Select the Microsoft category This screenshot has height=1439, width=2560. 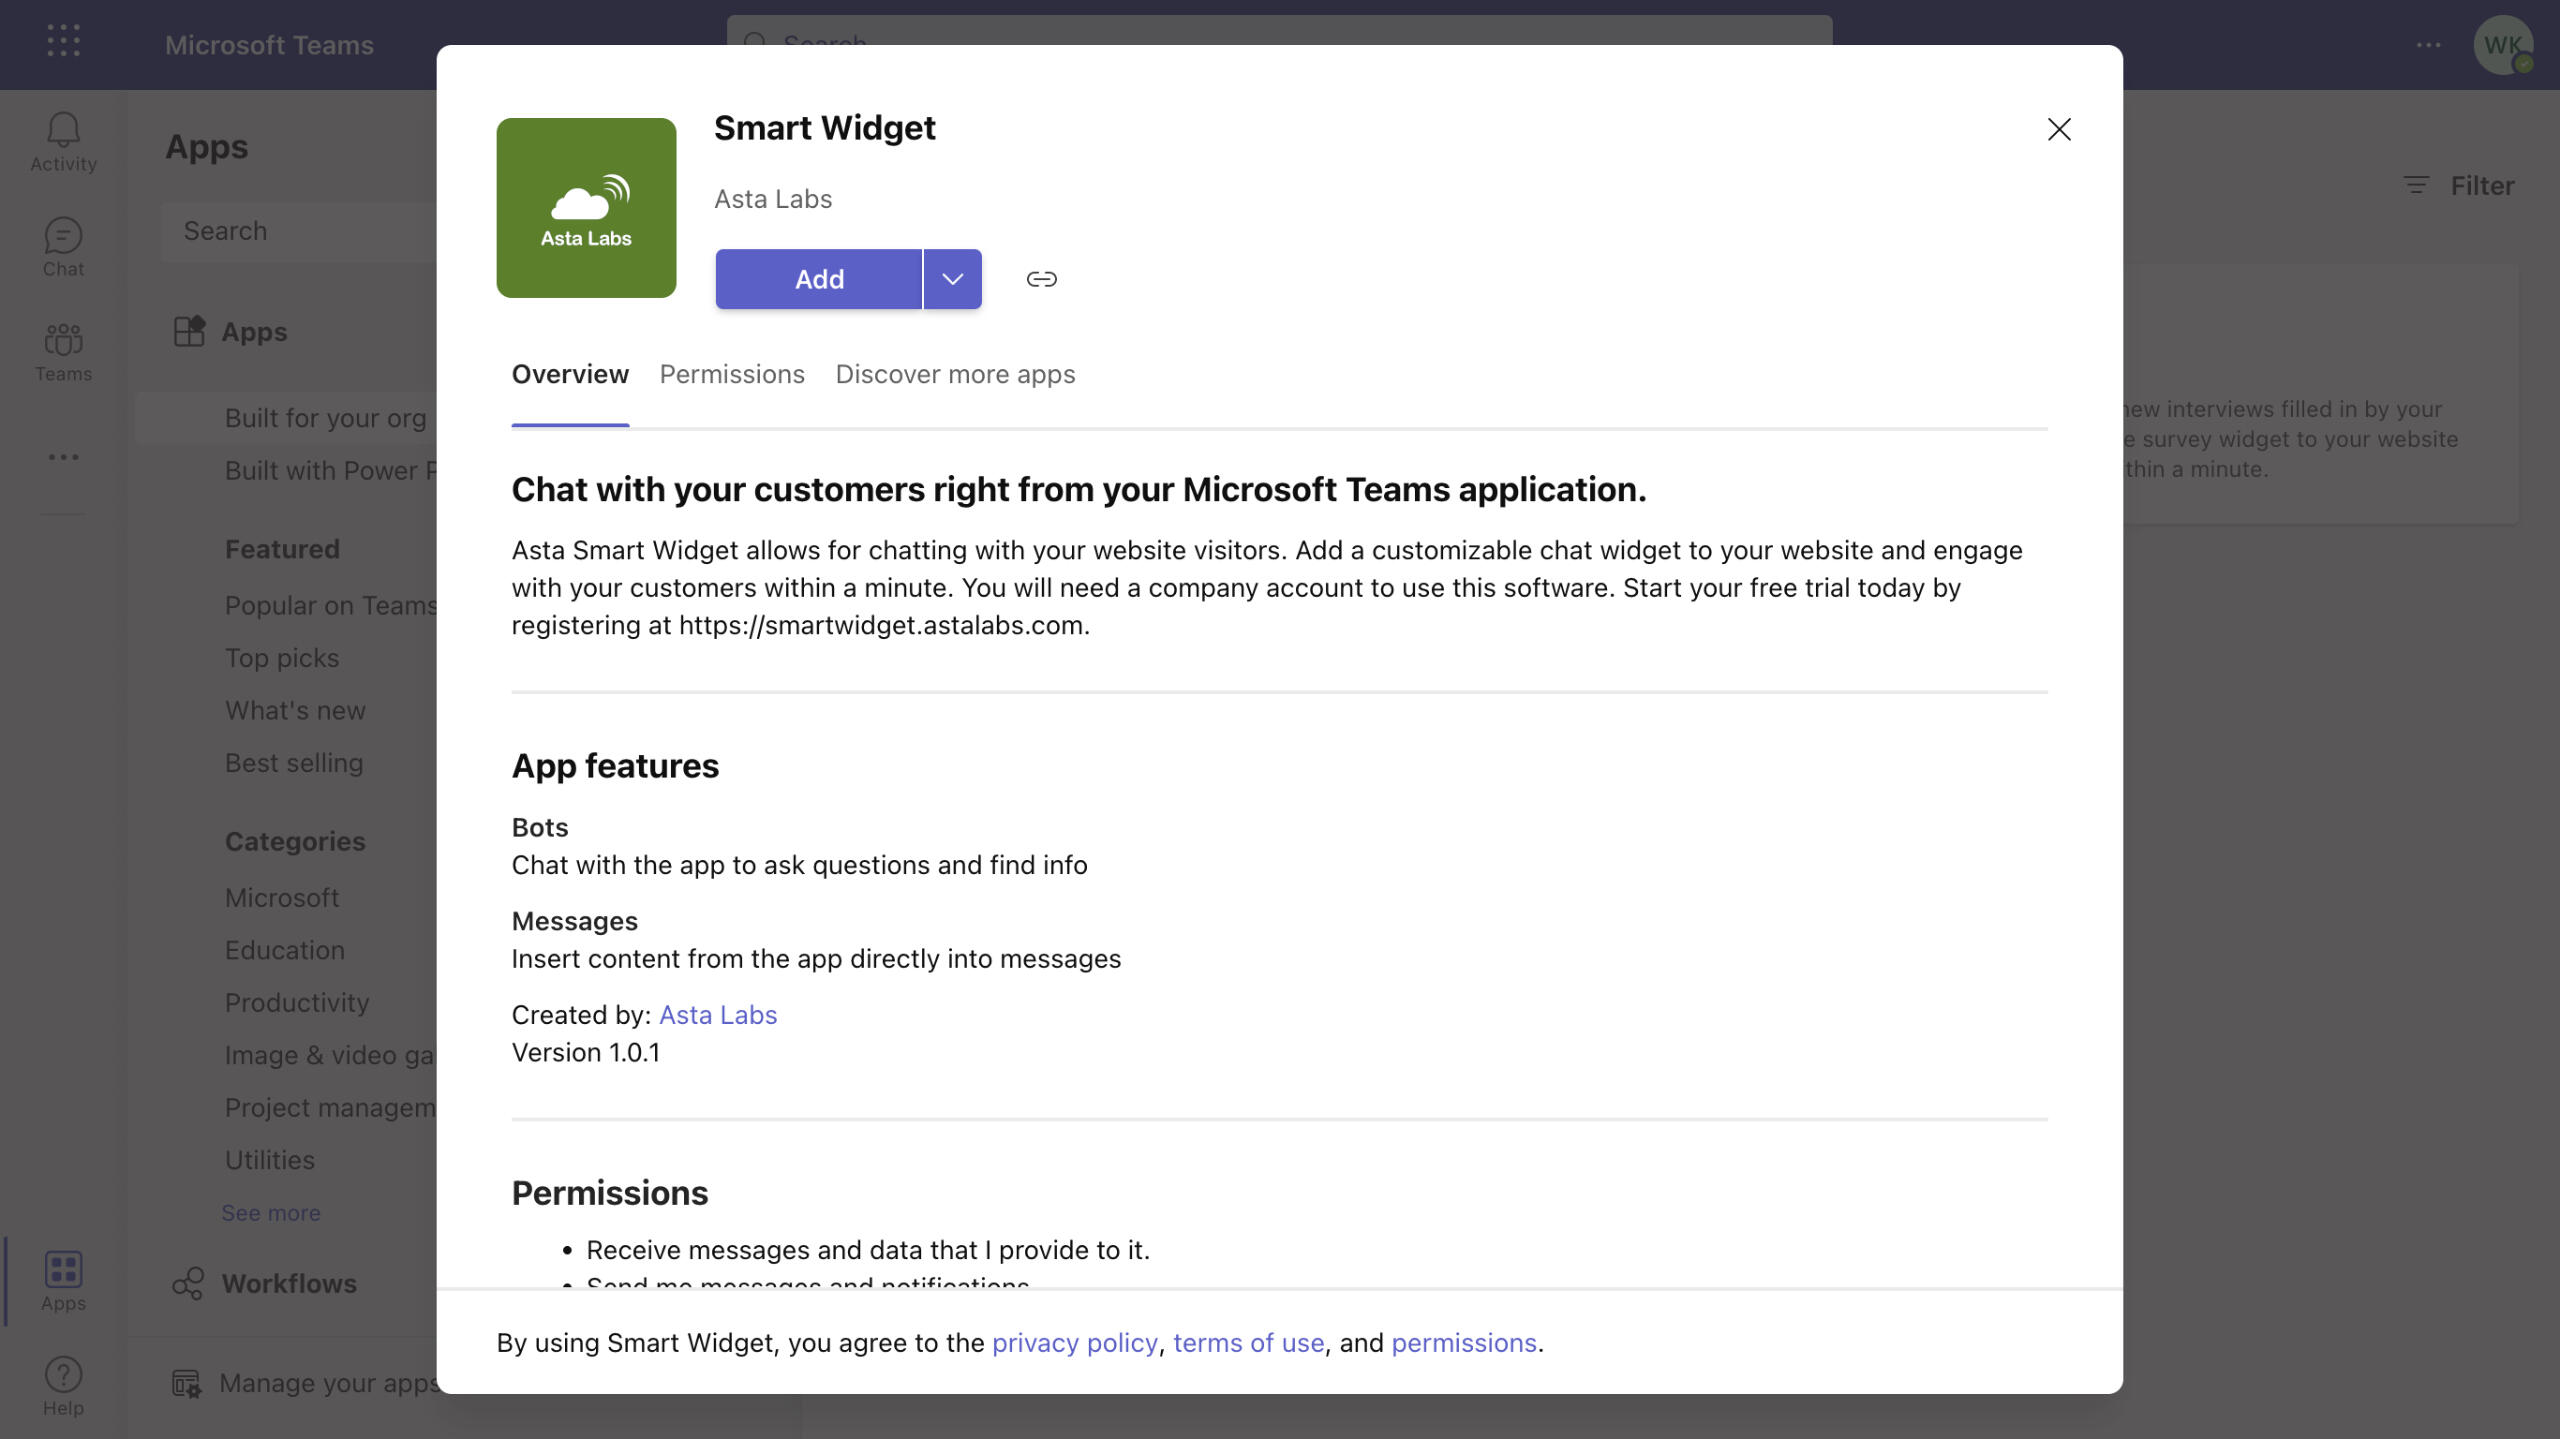pos(282,898)
